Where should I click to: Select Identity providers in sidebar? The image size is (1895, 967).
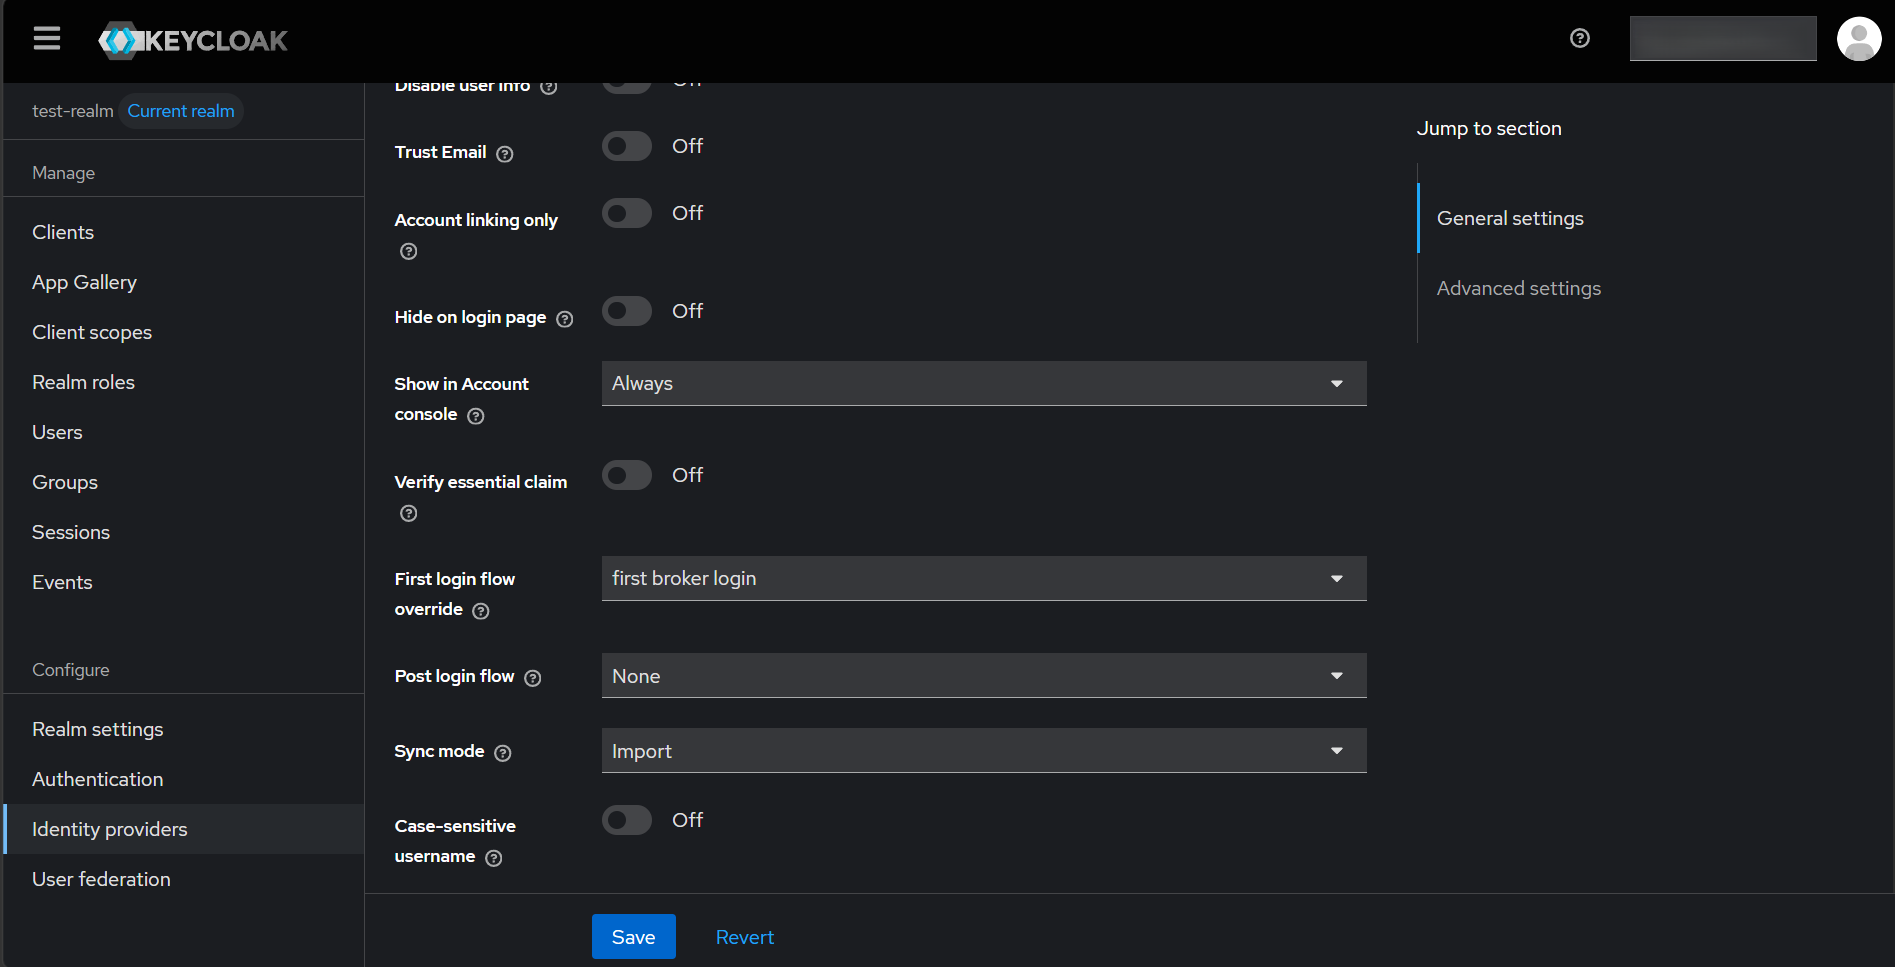pos(184,829)
